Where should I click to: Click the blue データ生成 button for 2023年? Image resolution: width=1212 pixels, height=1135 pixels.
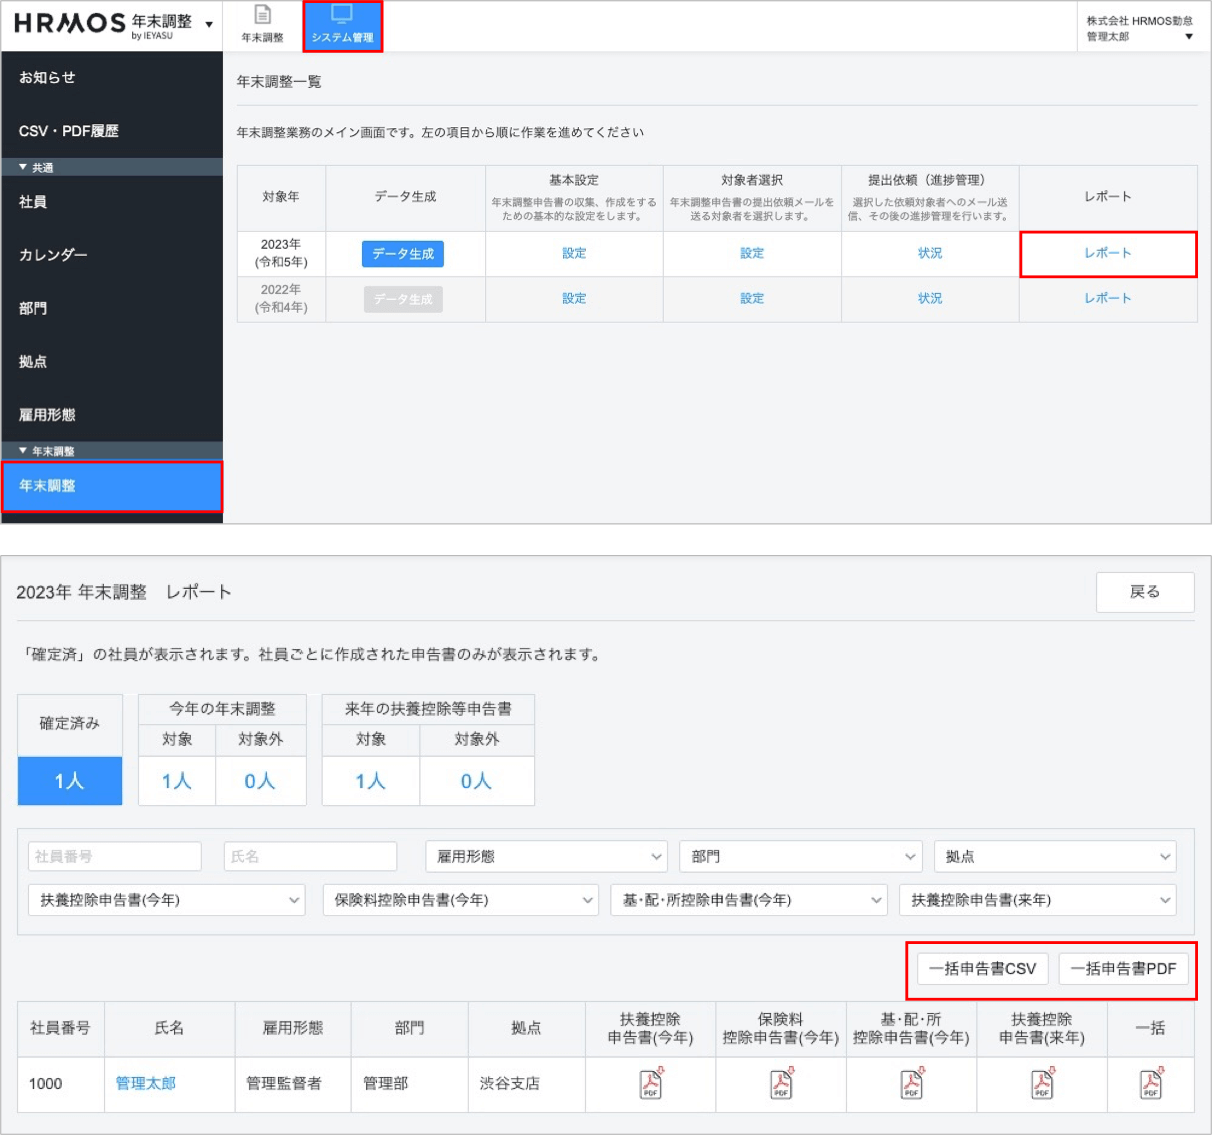tap(403, 254)
